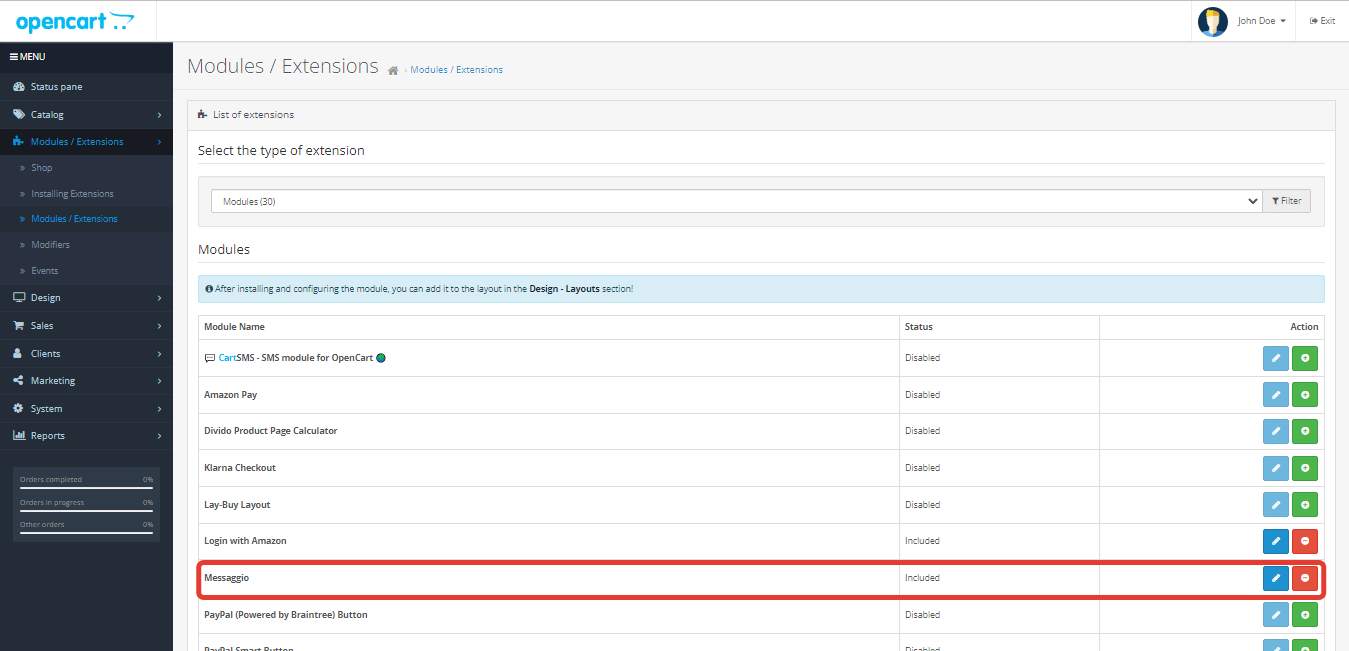Click the Orders in progress bar
This screenshot has height=651, width=1349.
tap(86, 510)
